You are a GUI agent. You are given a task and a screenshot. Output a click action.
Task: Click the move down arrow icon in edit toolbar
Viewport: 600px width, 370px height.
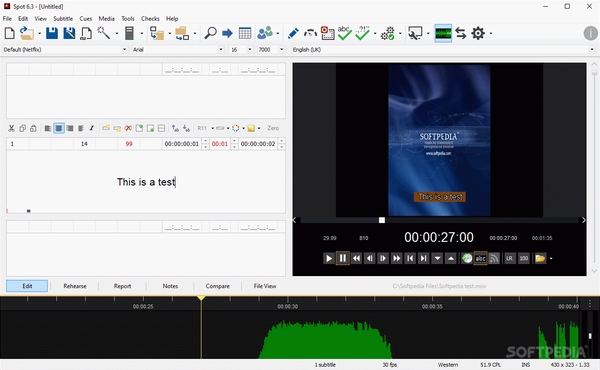[x=186, y=128]
